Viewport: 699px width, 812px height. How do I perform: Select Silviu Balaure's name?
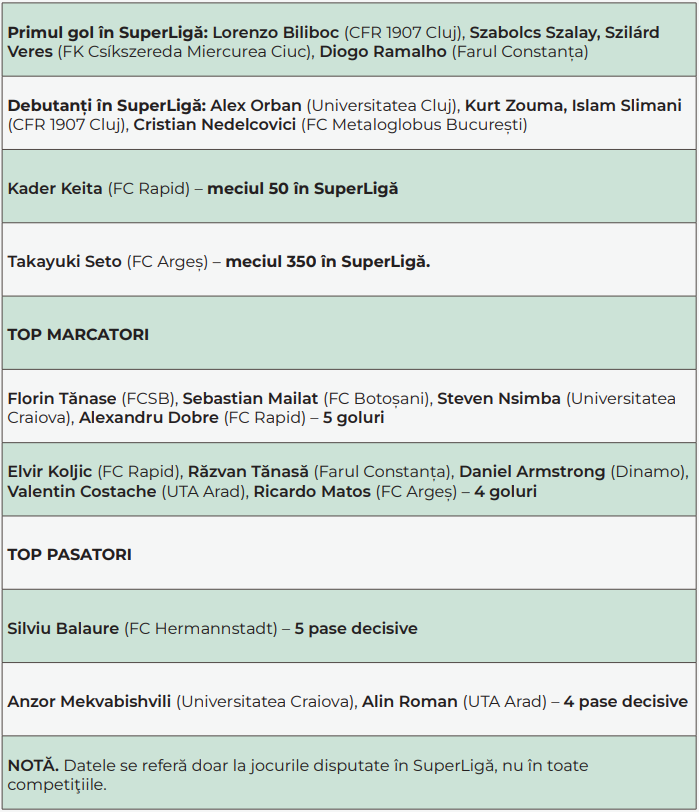tap(63, 628)
